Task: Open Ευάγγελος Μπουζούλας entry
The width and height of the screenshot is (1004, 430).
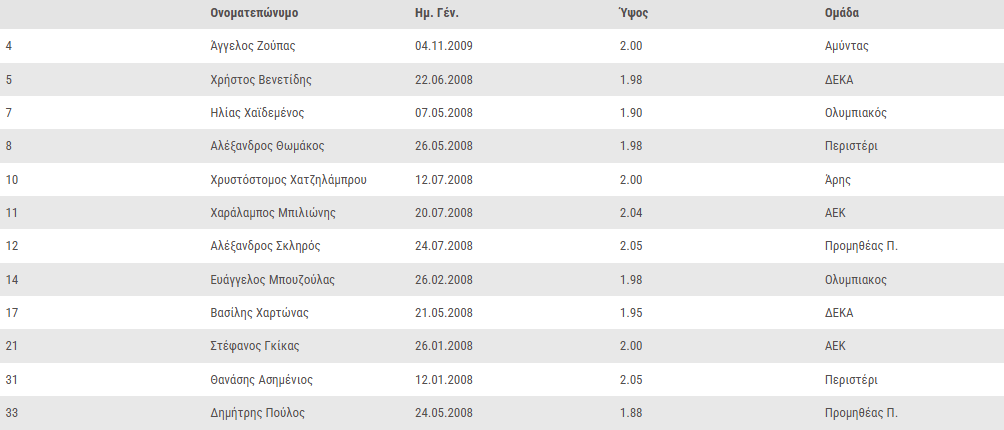Action: point(272,280)
